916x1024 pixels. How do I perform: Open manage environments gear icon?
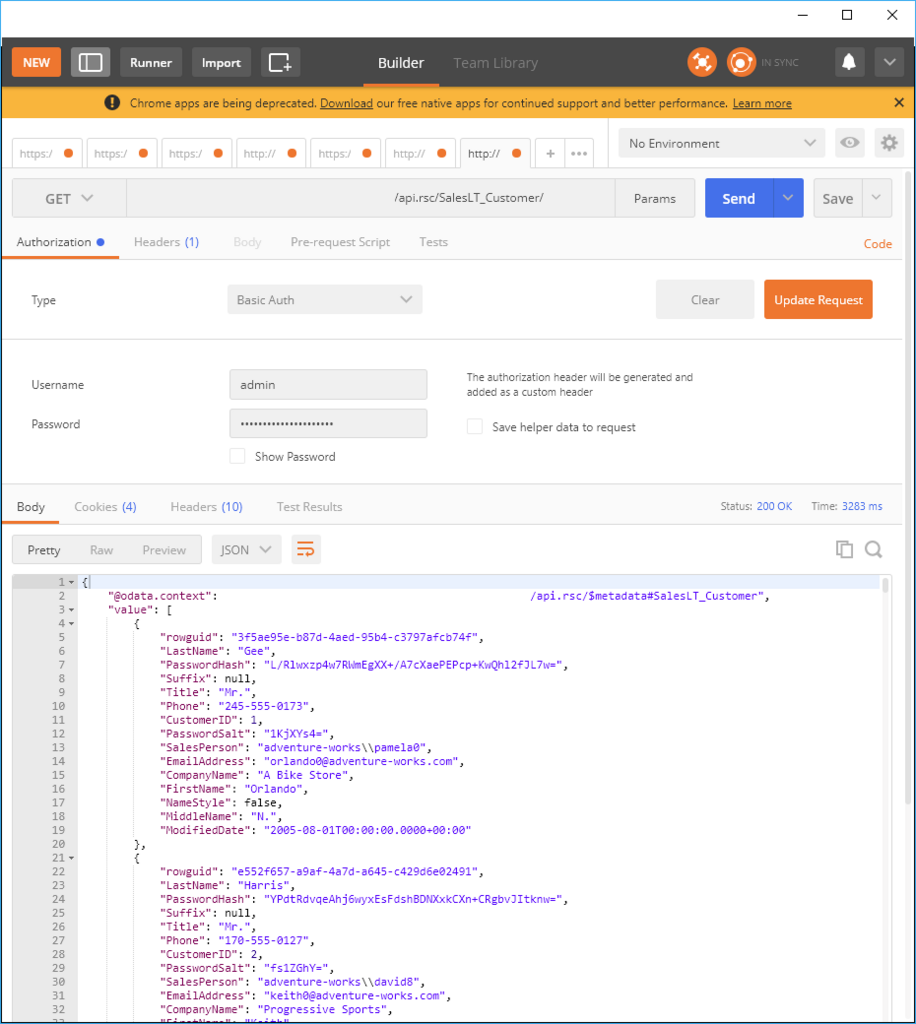889,143
